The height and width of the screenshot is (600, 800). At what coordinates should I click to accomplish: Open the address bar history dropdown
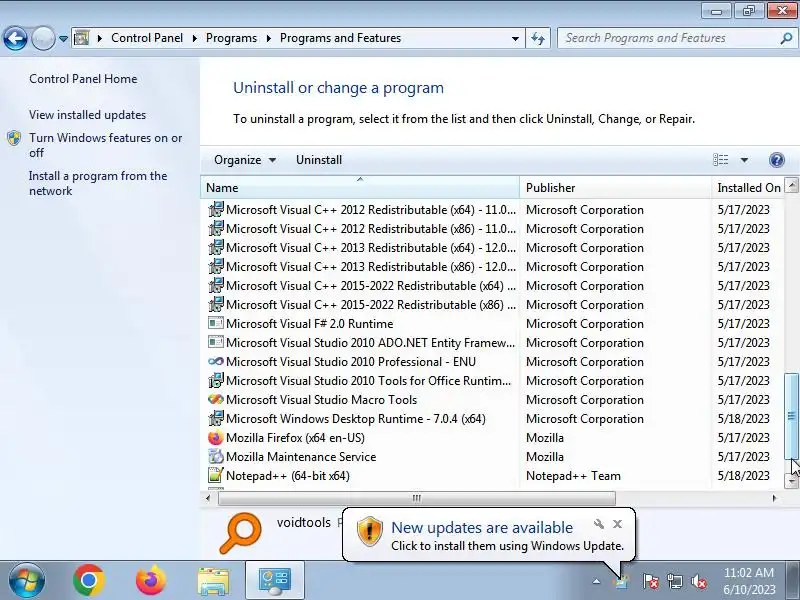coord(515,38)
